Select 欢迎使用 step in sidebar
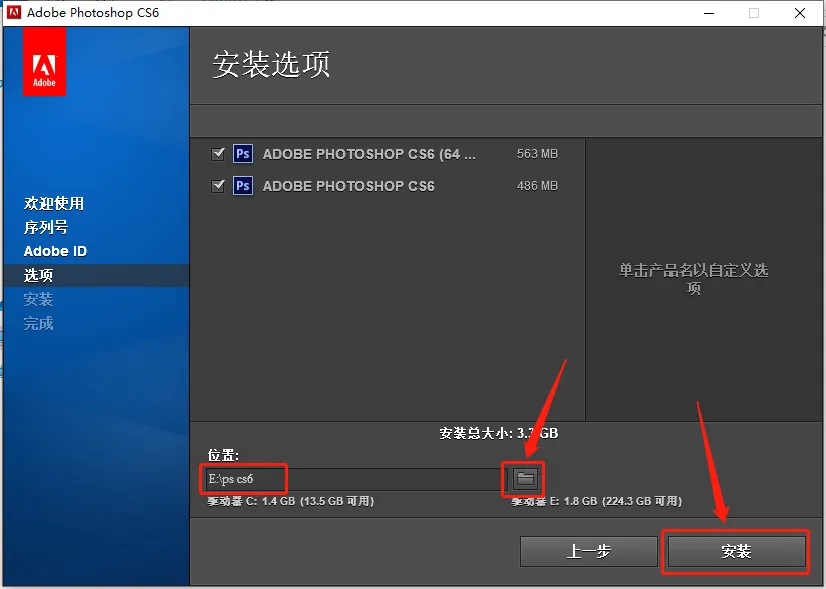This screenshot has width=826, height=589. tap(54, 203)
